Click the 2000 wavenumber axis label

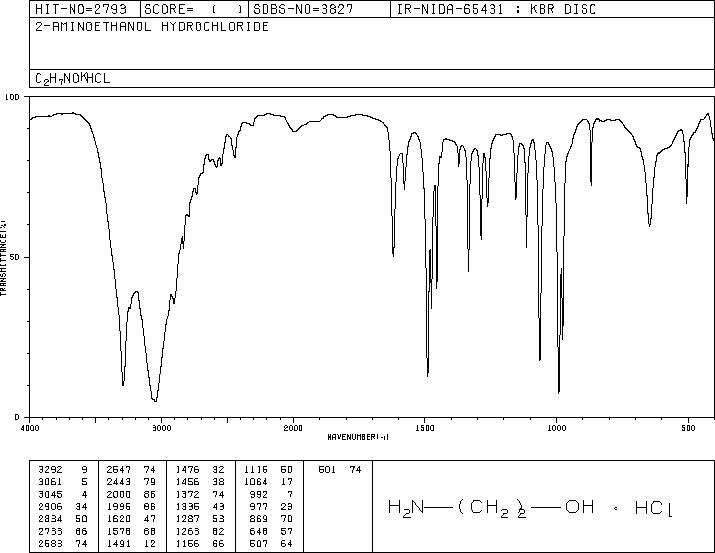coord(293,428)
